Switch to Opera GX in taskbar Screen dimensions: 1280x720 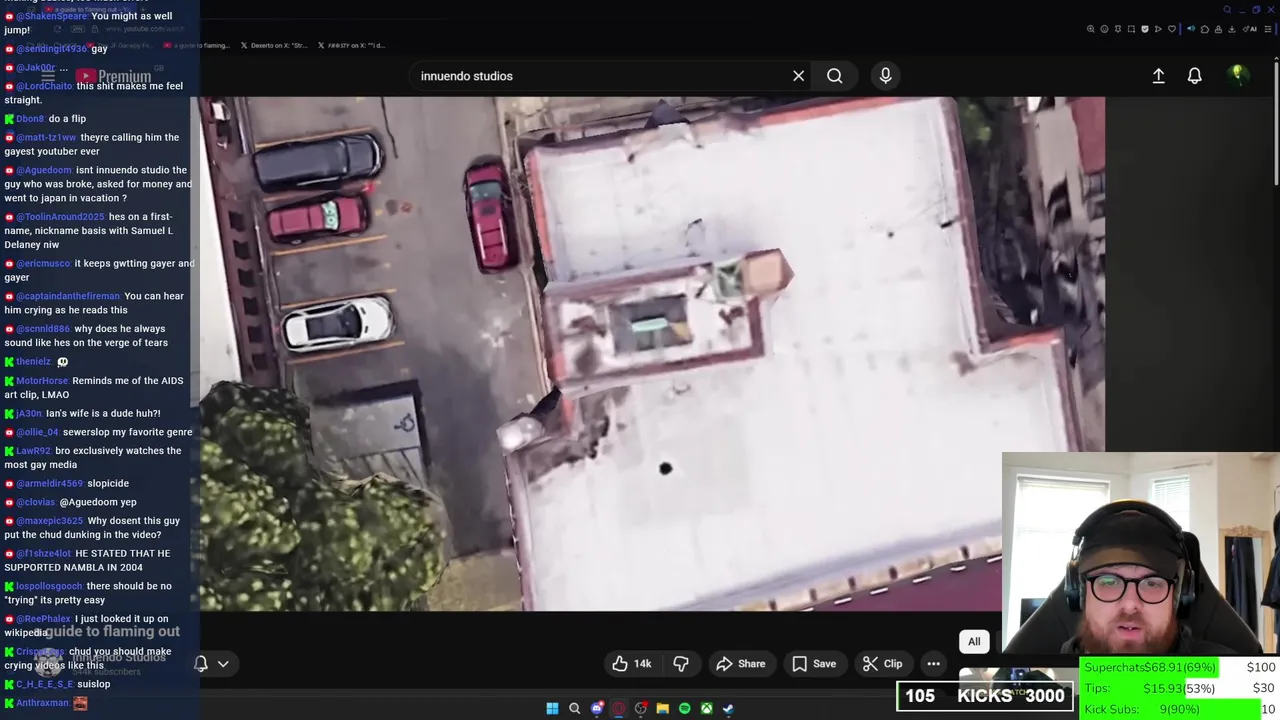coord(618,708)
